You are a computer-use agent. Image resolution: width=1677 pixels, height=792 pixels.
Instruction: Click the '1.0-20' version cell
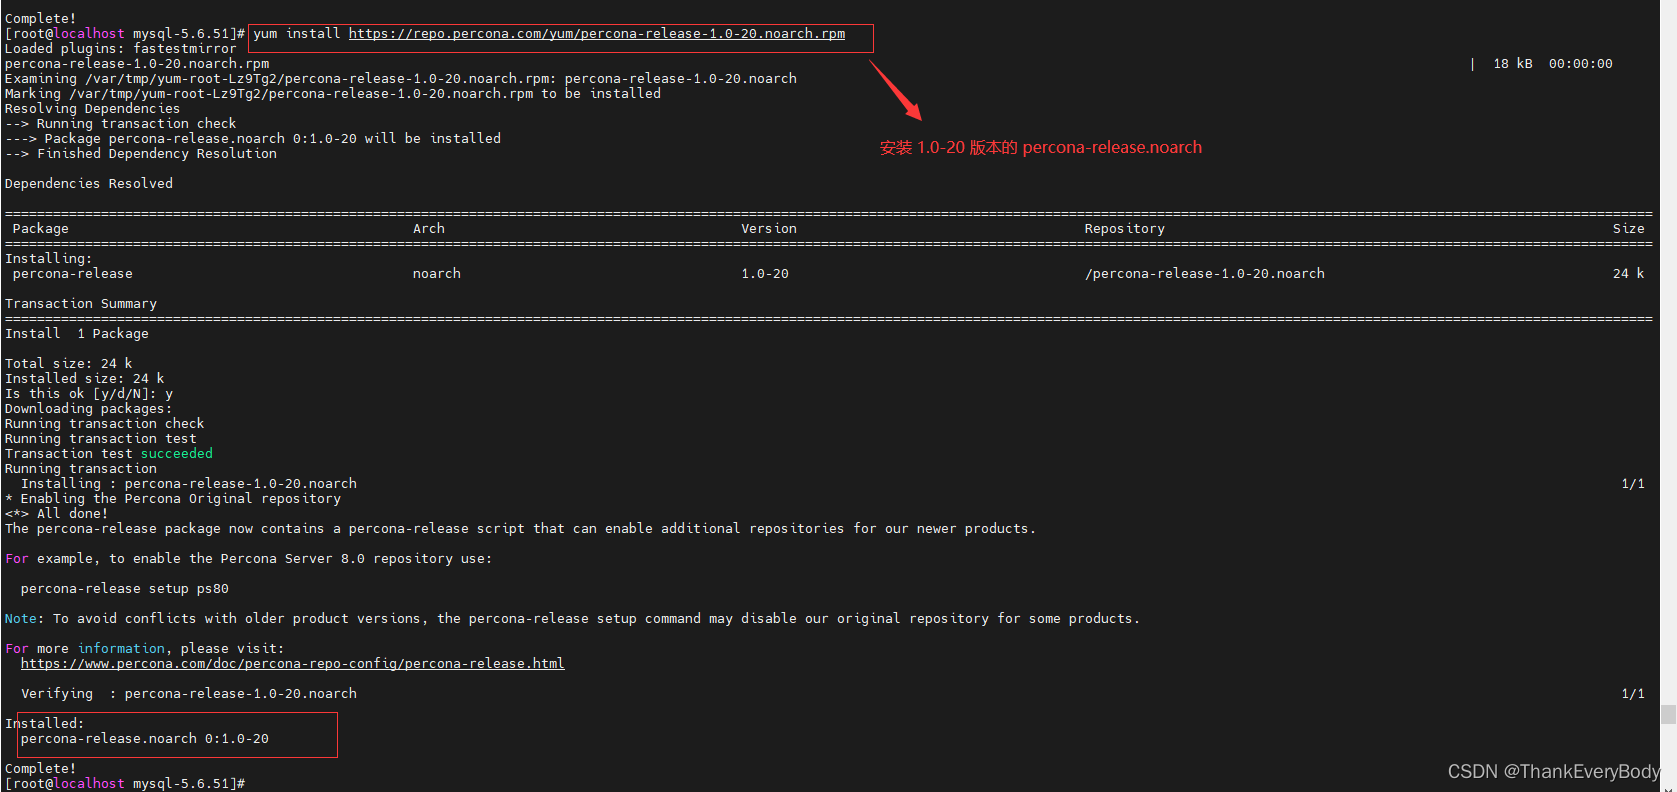click(x=765, y=274)
